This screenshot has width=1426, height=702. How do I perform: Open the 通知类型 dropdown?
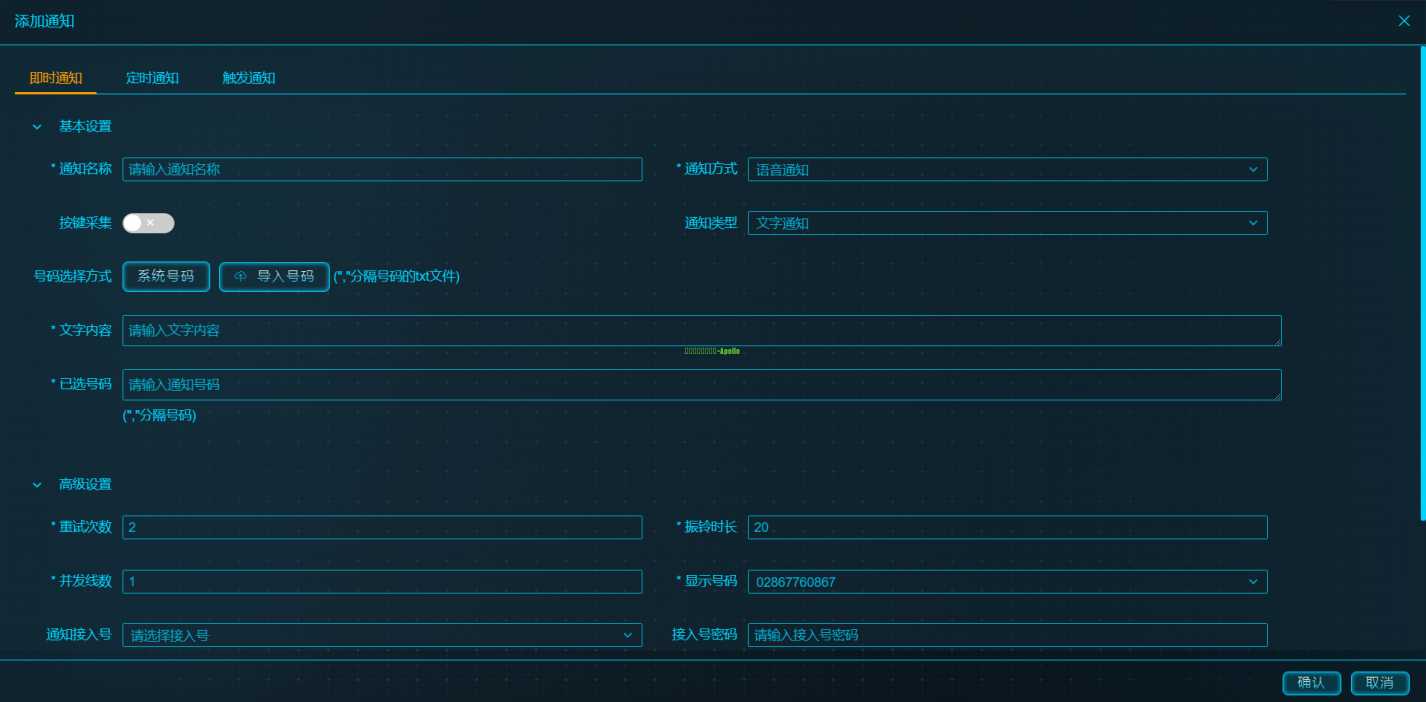[1007, 223]
